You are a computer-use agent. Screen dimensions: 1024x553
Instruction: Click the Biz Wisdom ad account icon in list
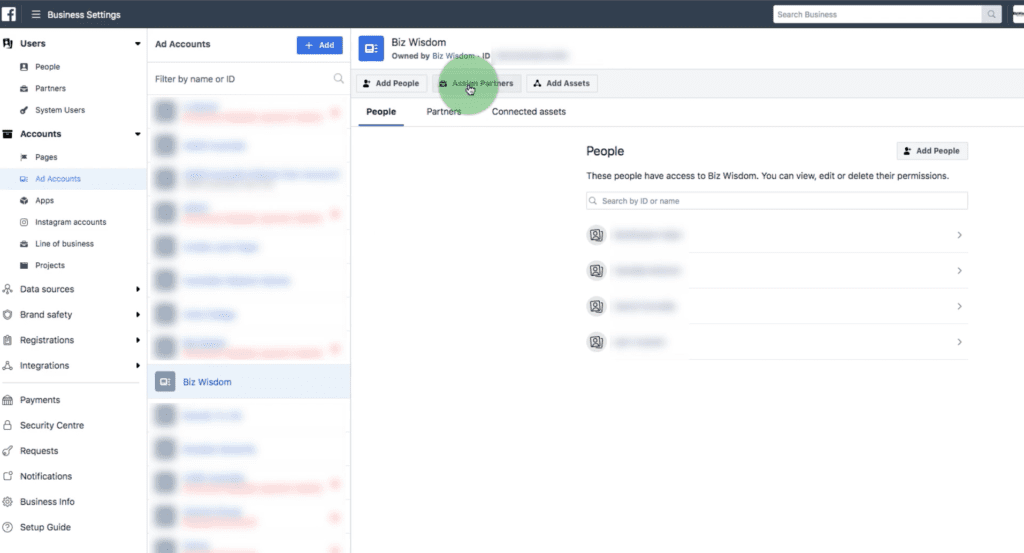click(165, 382)
